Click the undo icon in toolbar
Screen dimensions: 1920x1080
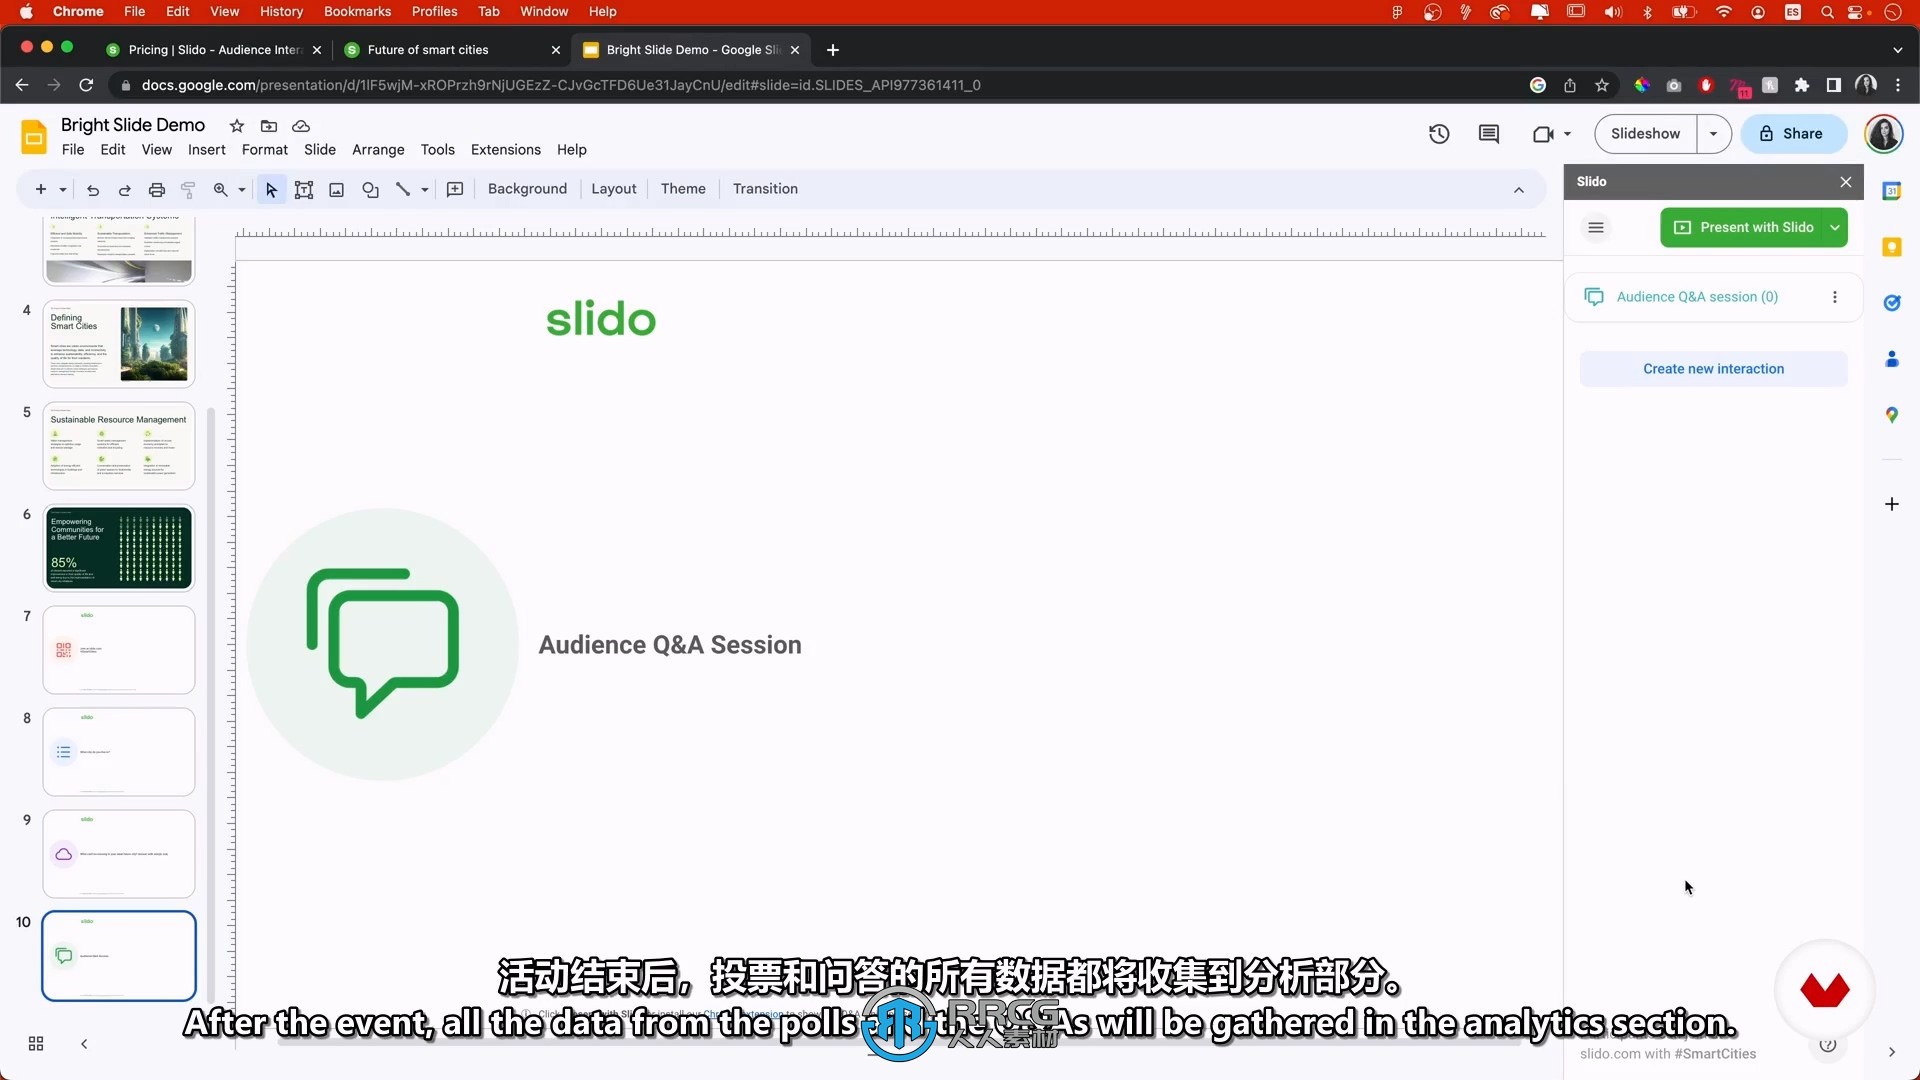92,189
